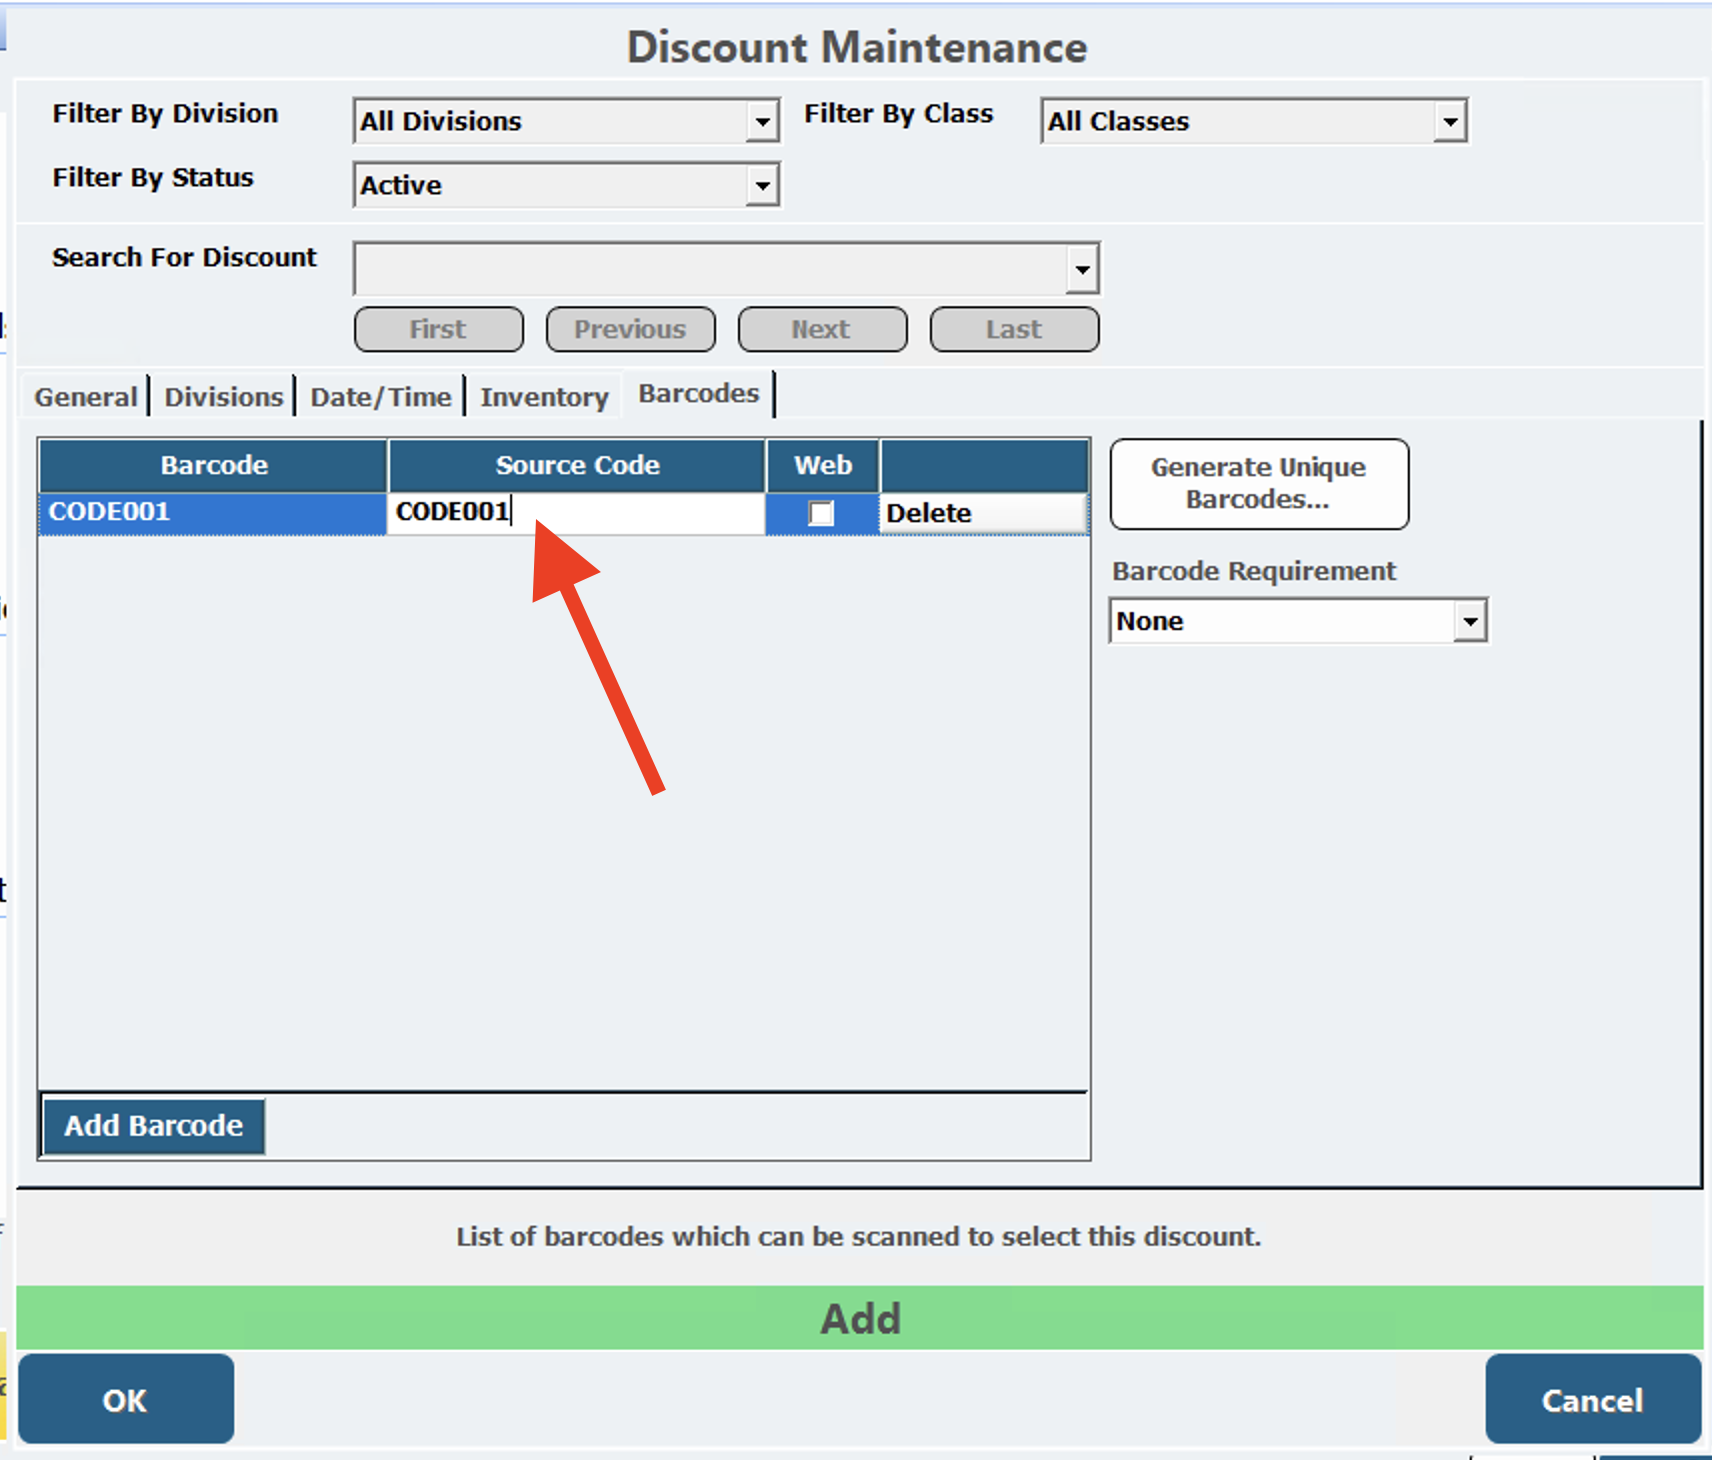
Task: Click the Barcode column header
Action: click(213, 465)
